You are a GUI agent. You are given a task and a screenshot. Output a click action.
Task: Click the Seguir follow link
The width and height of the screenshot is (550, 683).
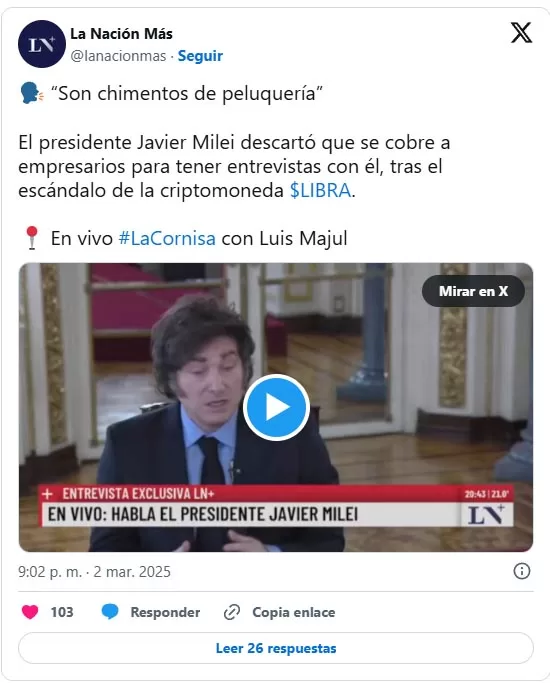pyautogui.click(x=200, y=56)
